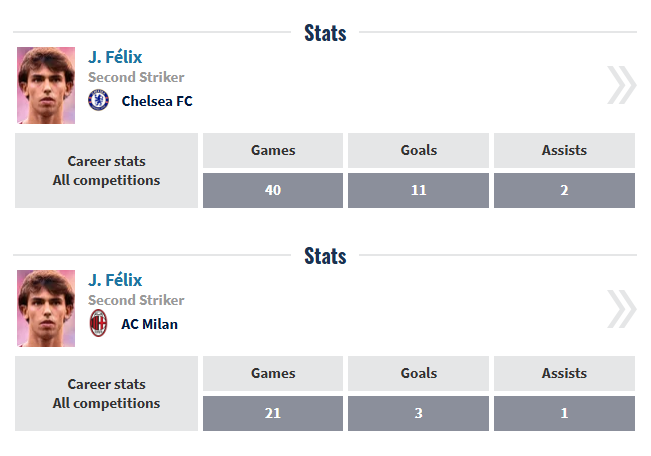Expand Chelsea FC stats double chevron
The width and height of the screenshot is (651, 456).
620,85
